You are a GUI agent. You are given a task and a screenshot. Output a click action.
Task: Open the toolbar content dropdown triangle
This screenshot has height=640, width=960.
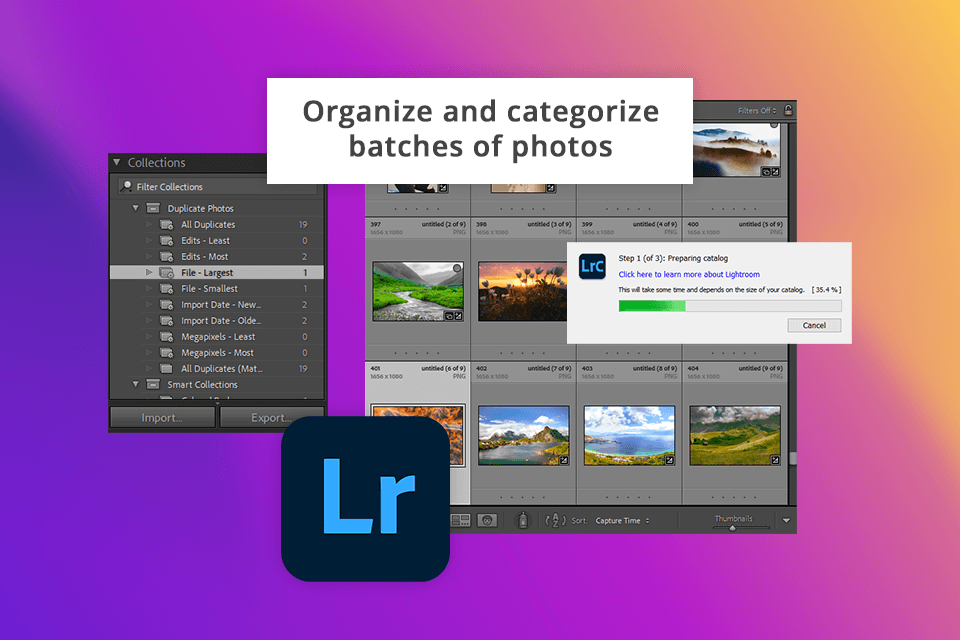[786, 521]
